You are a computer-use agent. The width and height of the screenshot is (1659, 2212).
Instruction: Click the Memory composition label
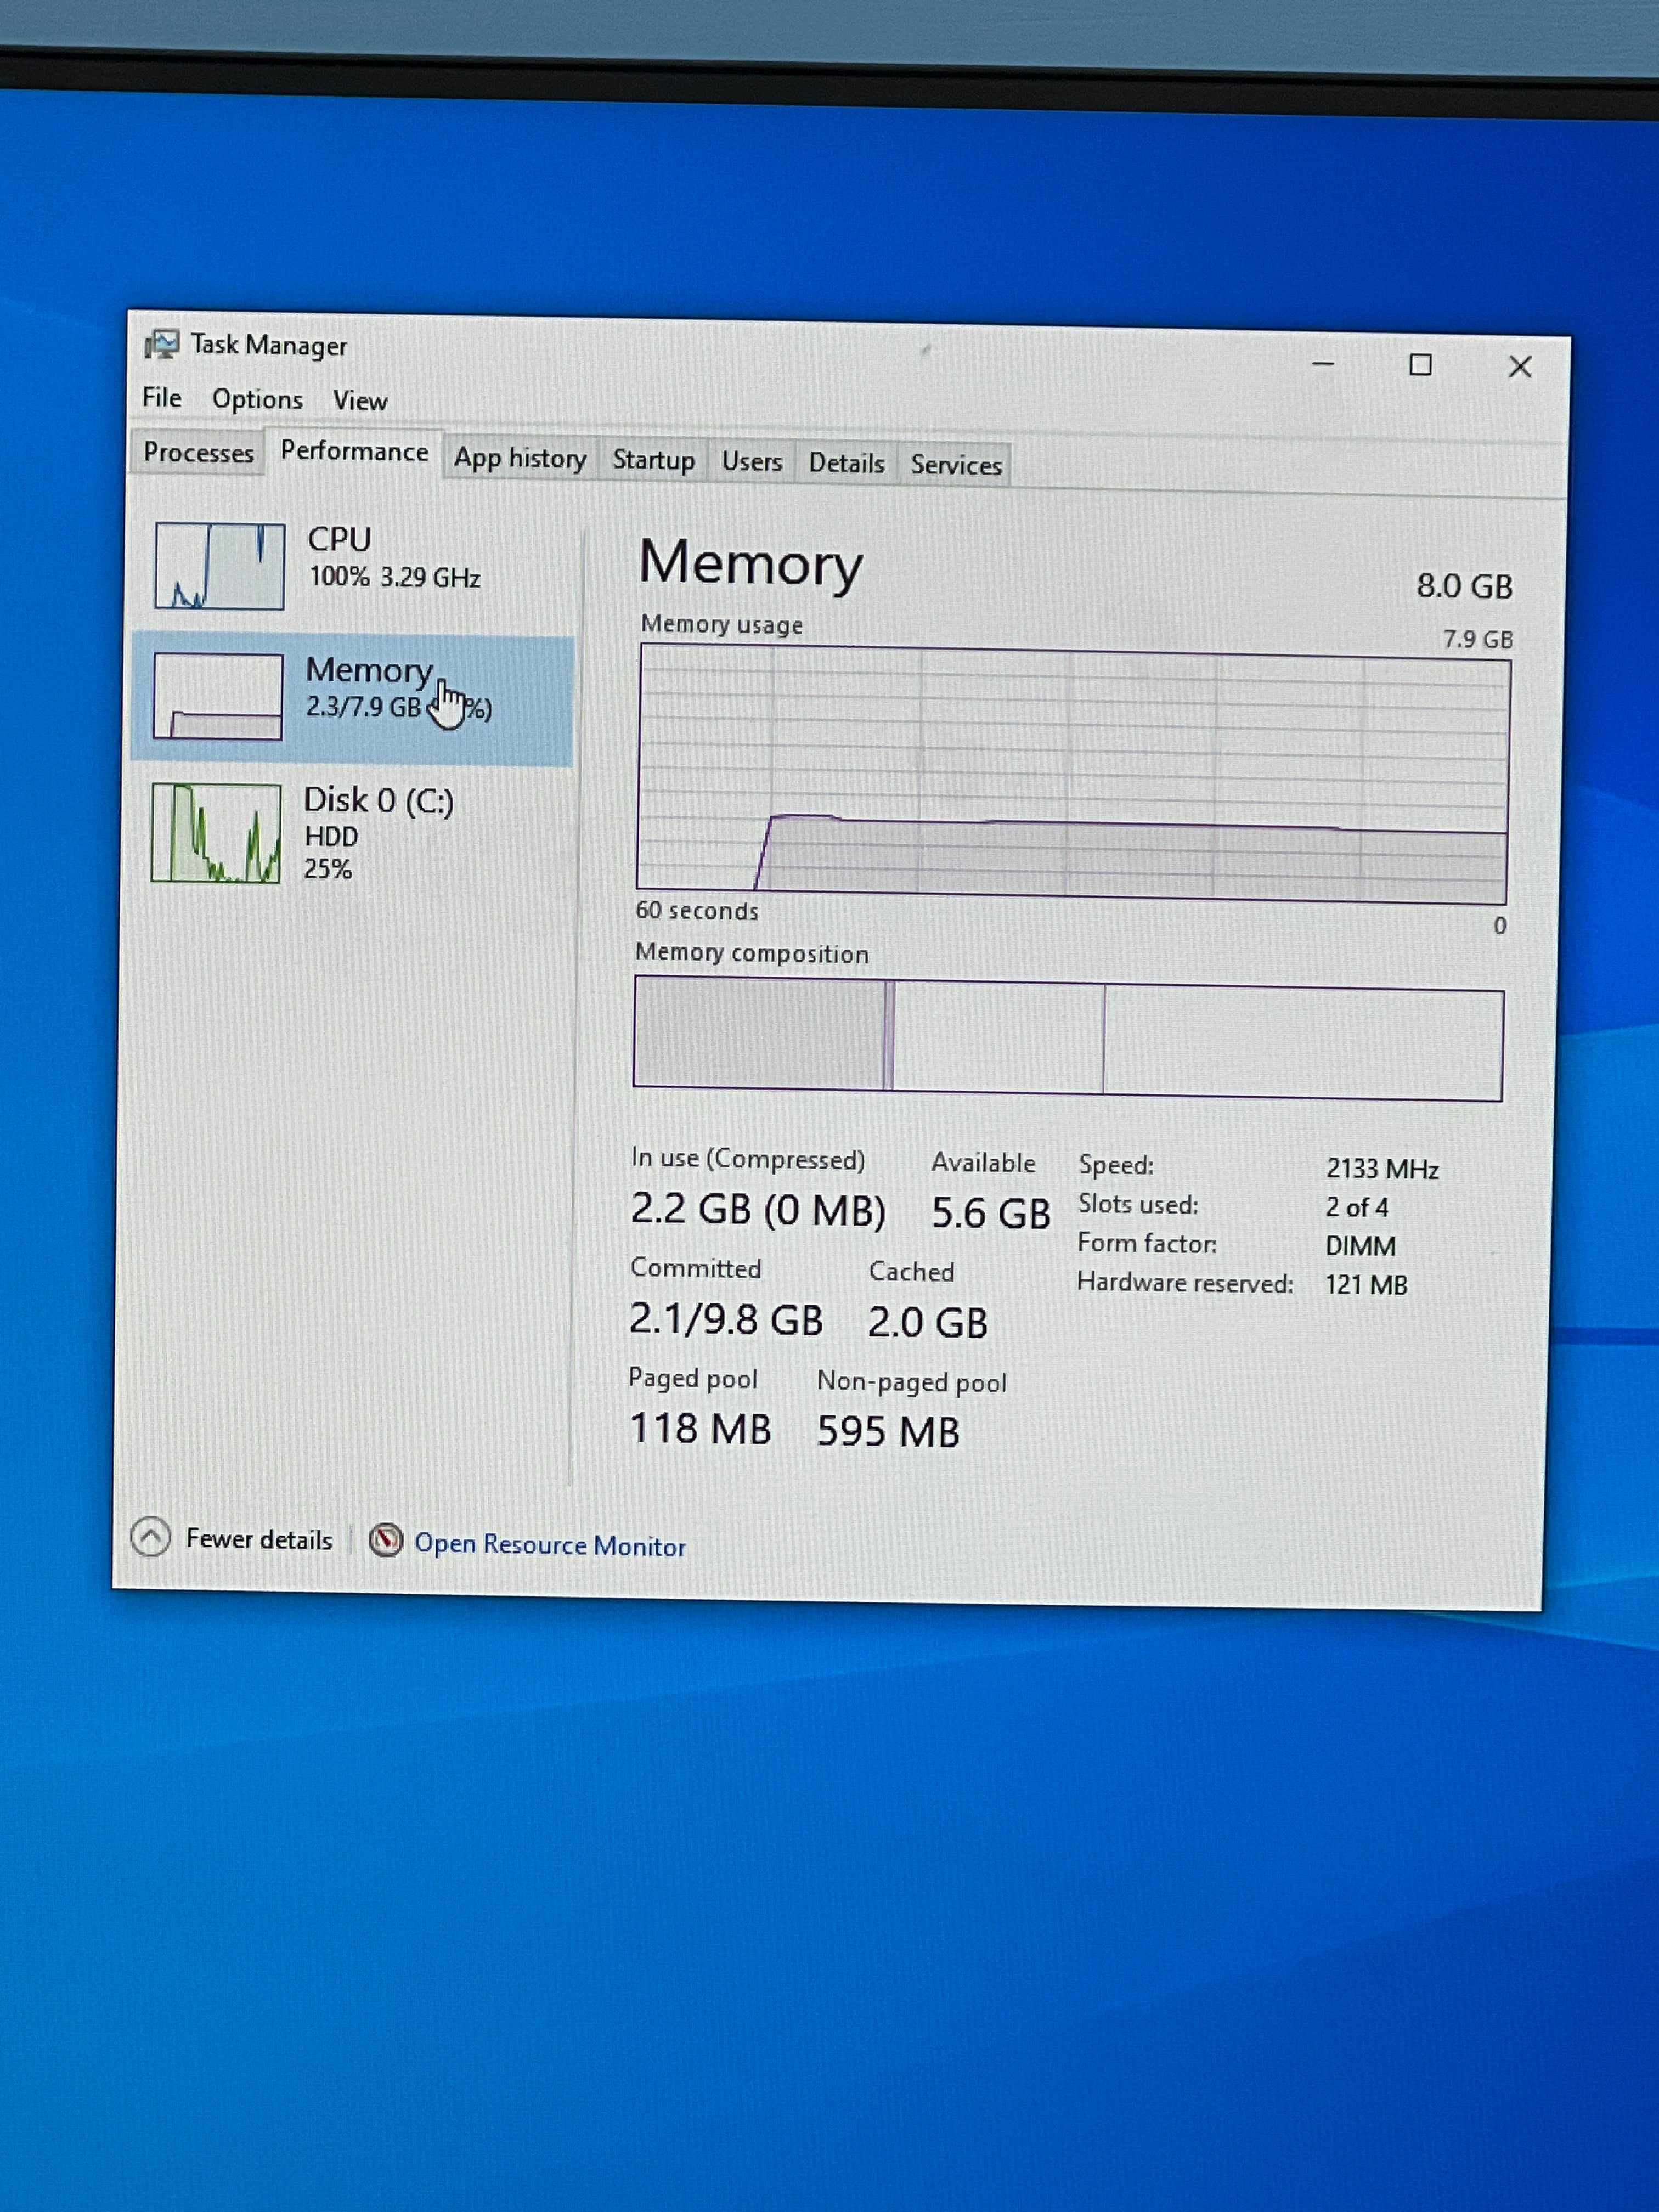(x=752, y=953)
